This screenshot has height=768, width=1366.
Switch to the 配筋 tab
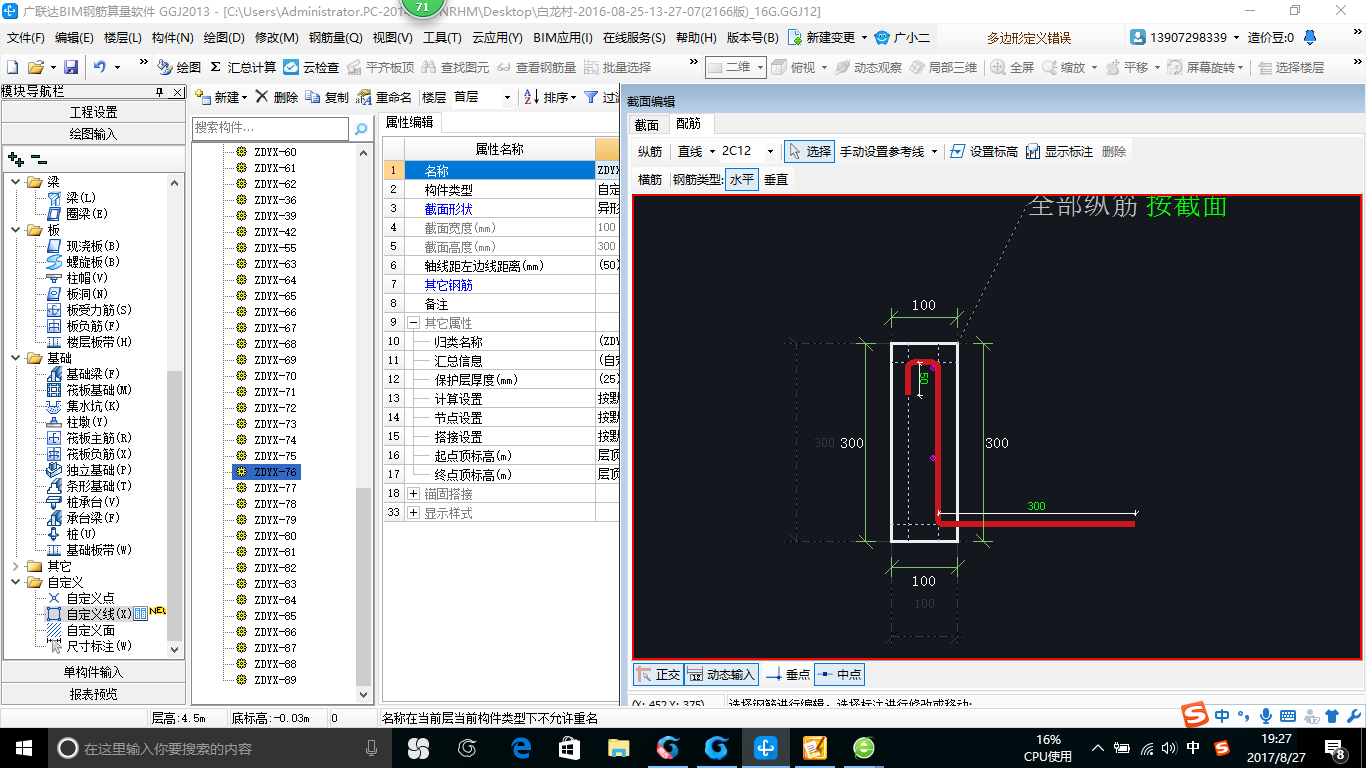pos(688,124)
